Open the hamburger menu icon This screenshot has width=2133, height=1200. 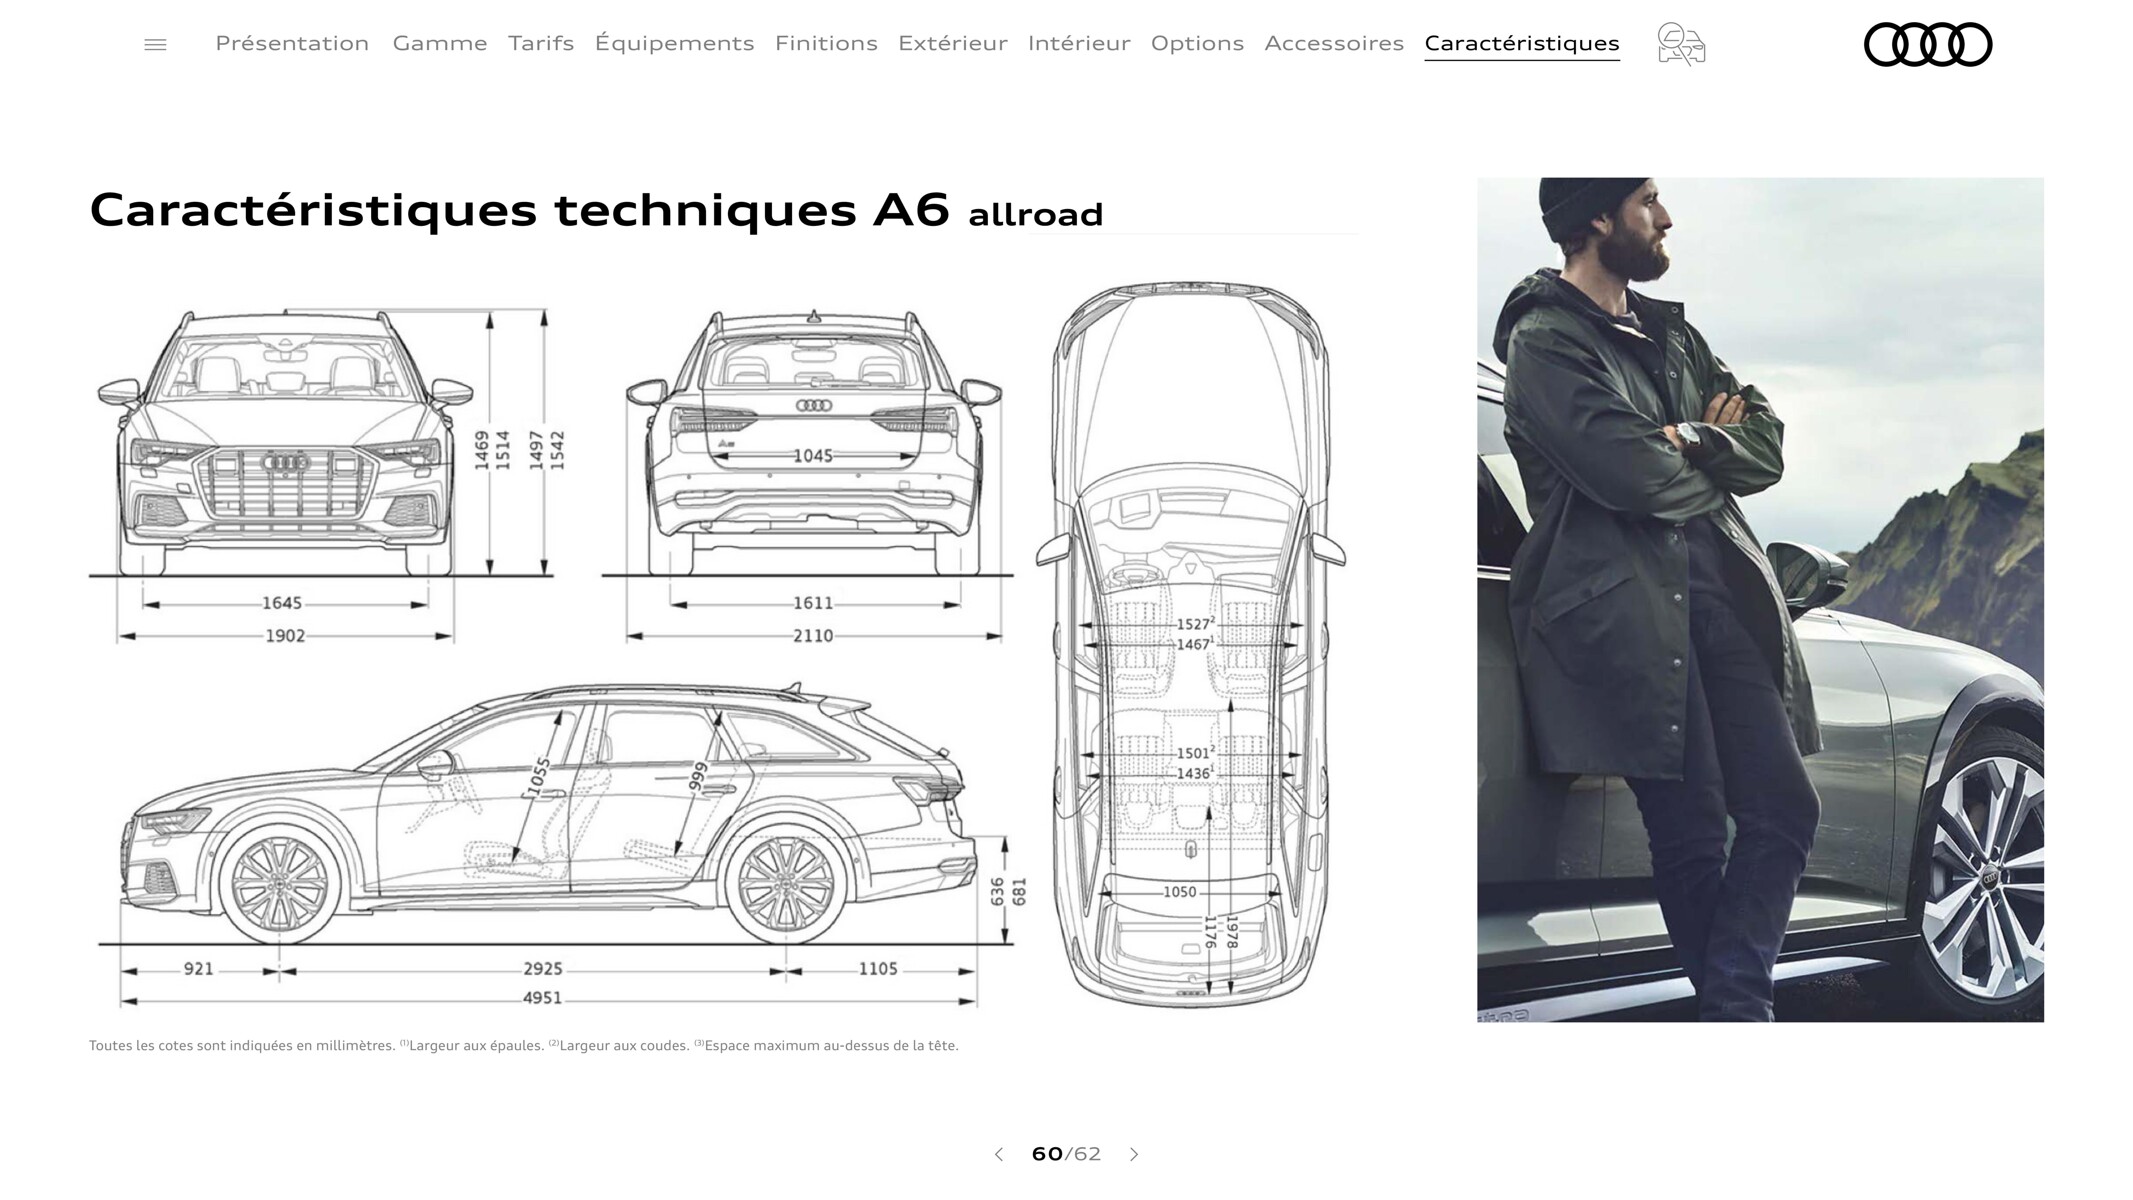tap(155, 44)
